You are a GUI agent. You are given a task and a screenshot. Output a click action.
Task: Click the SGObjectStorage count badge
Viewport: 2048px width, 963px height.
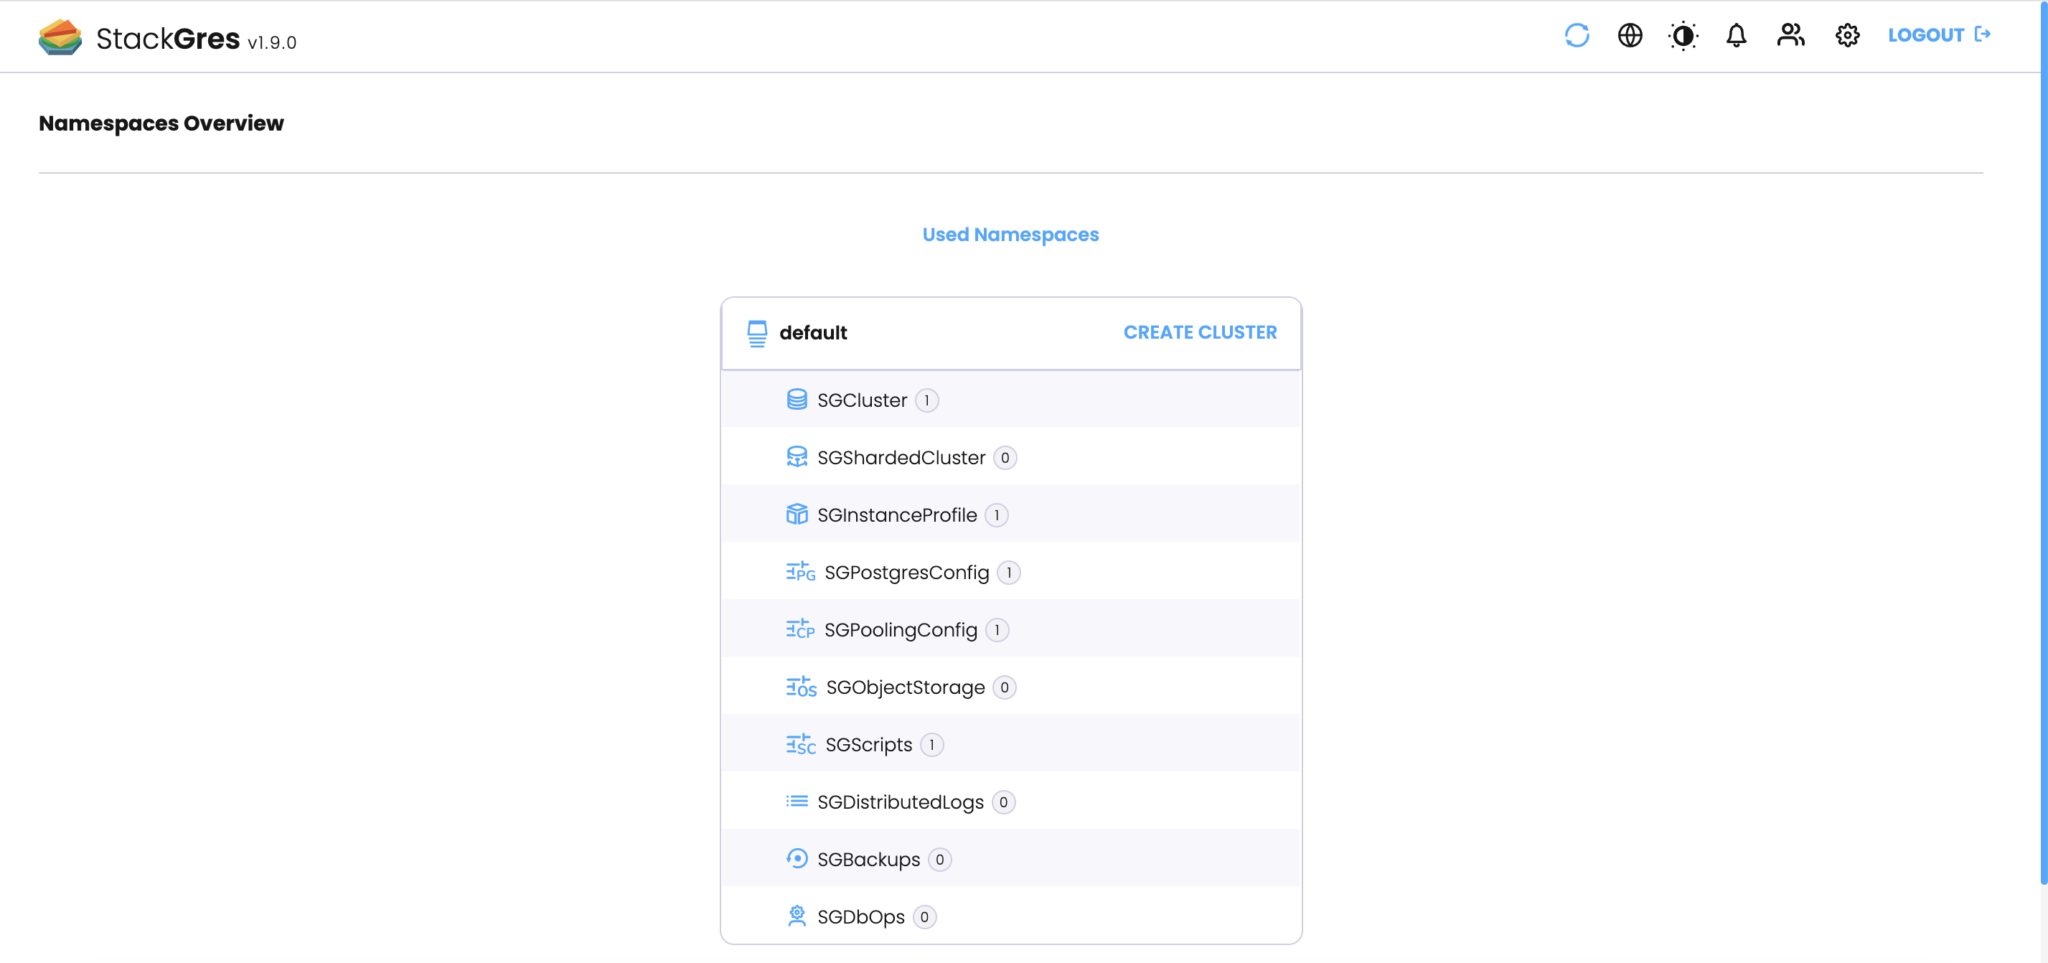tap(1005, 687)
